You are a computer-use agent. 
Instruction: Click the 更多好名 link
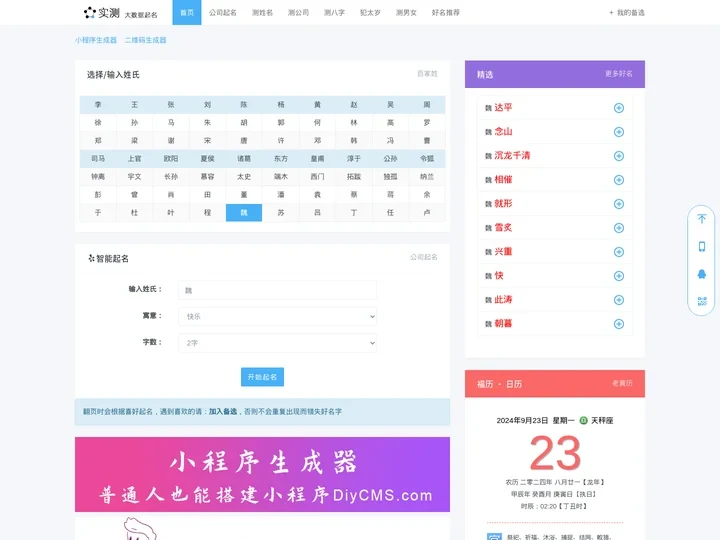pos(619,73)
